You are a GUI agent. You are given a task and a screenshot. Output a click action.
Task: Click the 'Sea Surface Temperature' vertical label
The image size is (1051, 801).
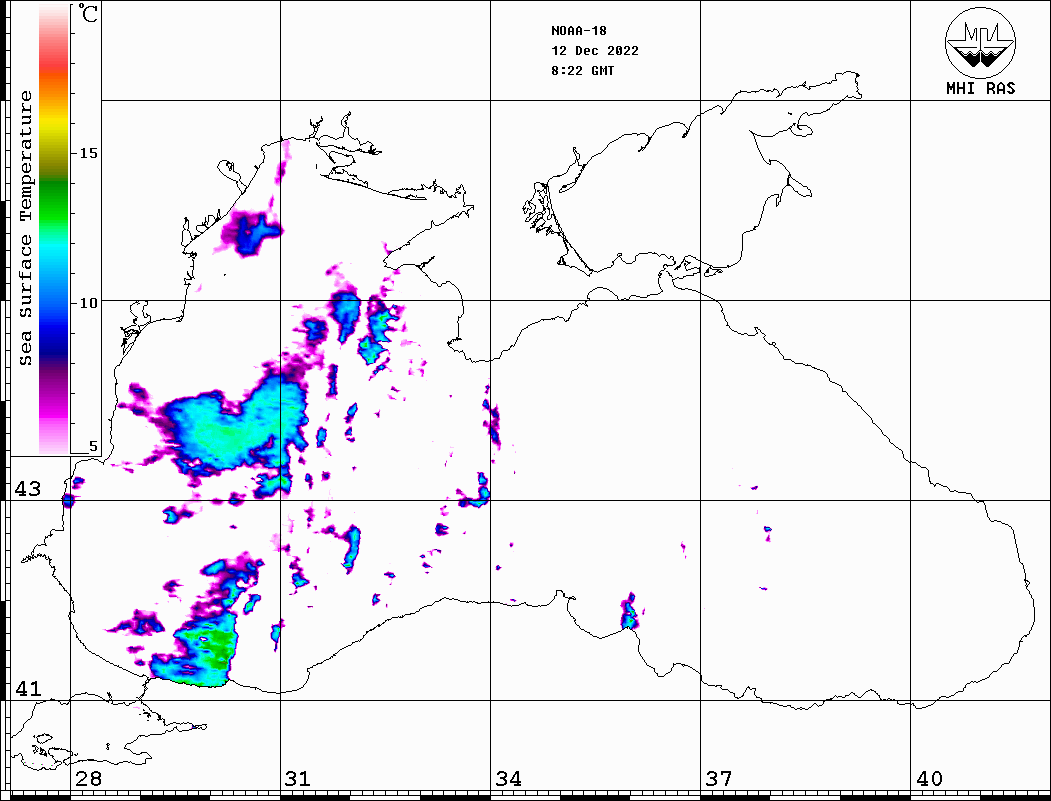pos(25,229)
